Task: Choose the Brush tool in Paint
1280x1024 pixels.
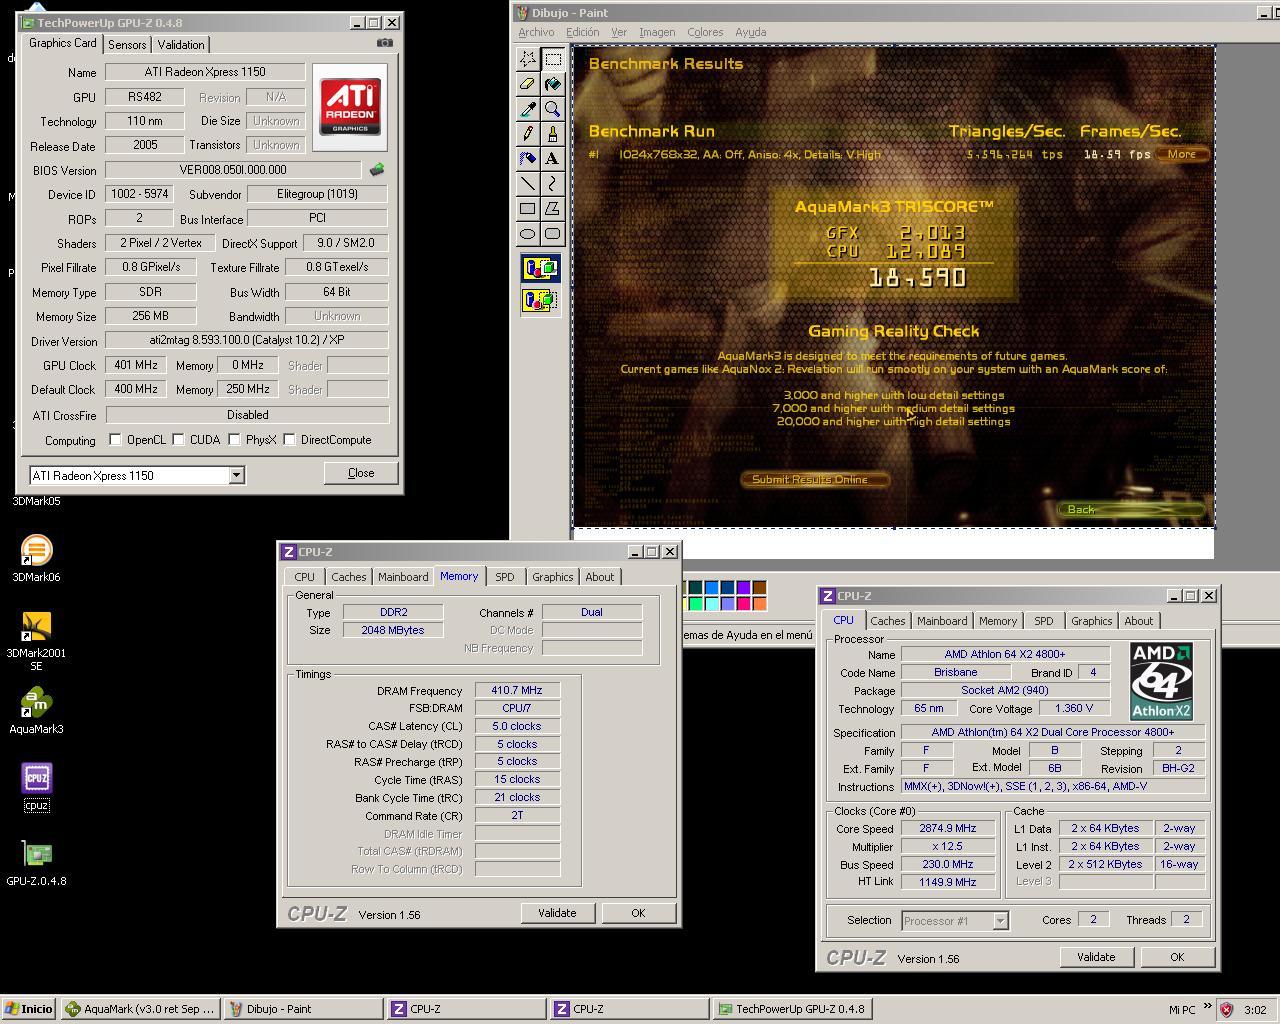Action: 553,134
